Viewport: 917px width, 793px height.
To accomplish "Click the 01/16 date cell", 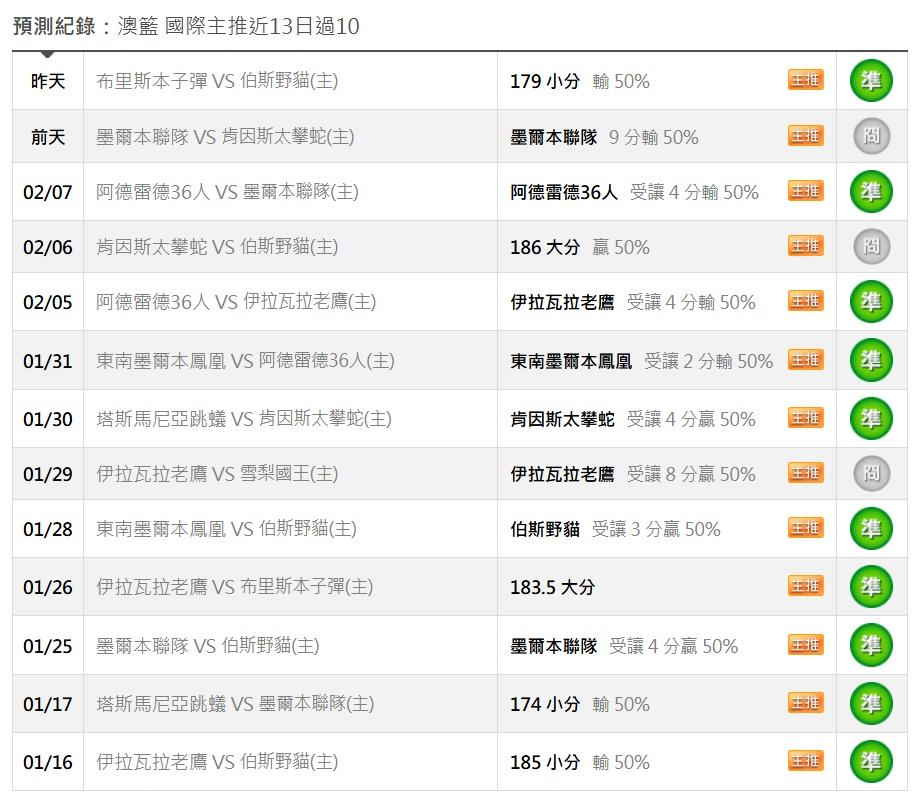I will (x=48, y=762).
